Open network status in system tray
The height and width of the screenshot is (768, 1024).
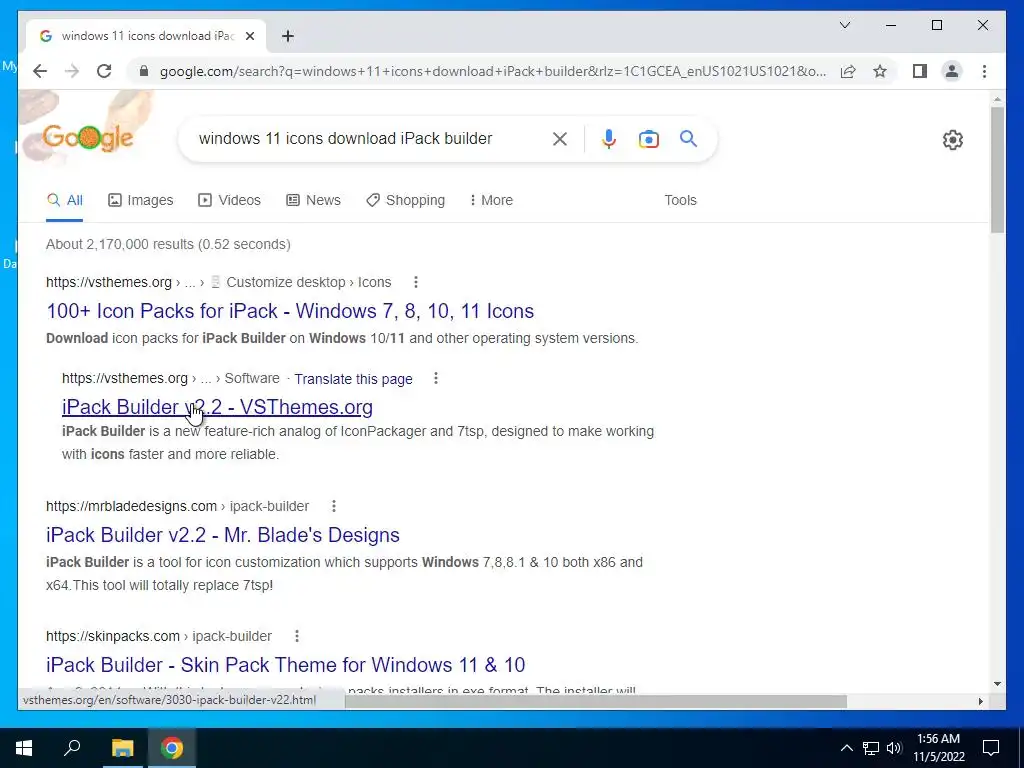pyautogui.click(x=871, y=748)
